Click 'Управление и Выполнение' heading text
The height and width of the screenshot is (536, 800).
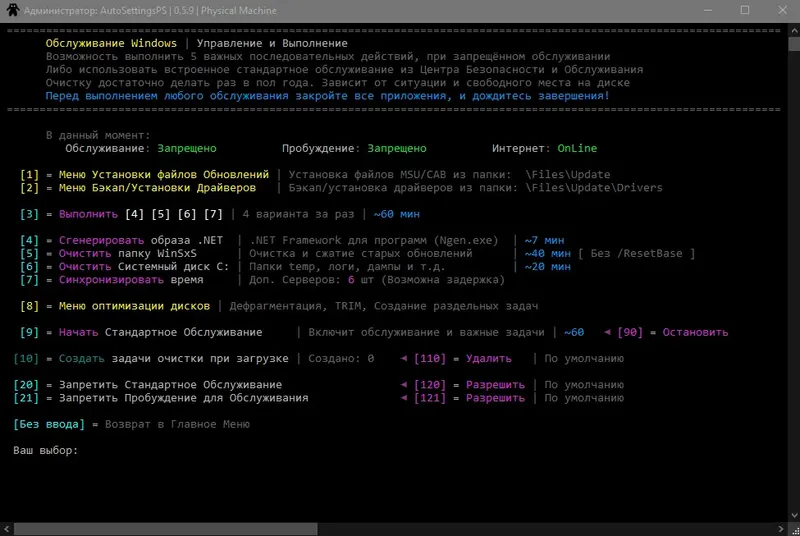tap(272, 43)
